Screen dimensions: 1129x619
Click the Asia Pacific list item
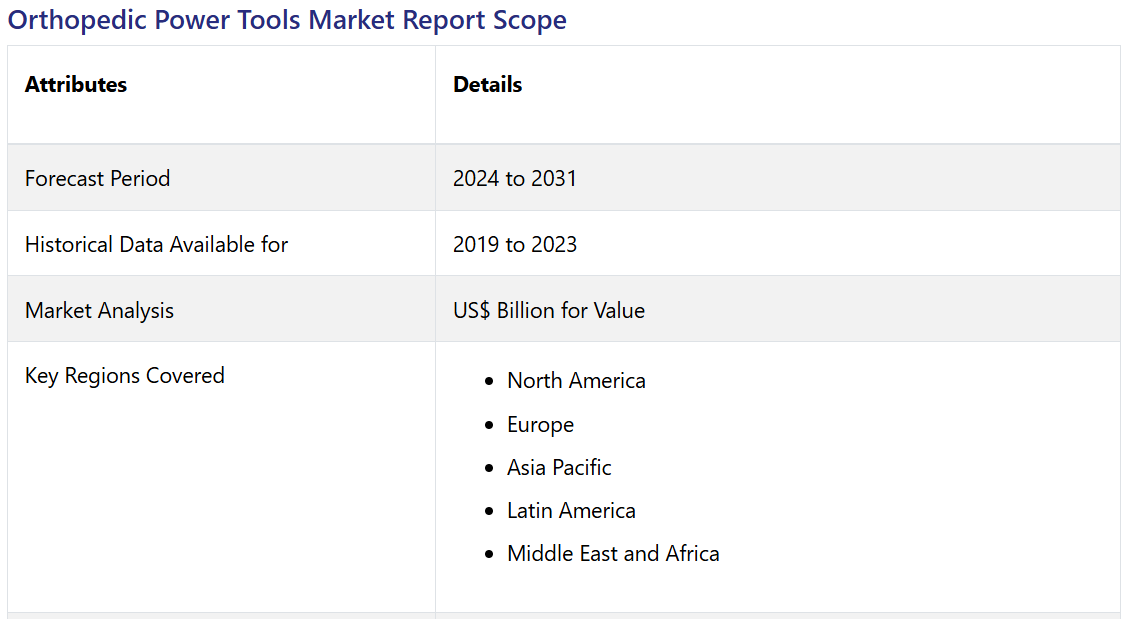coord(559,468)
